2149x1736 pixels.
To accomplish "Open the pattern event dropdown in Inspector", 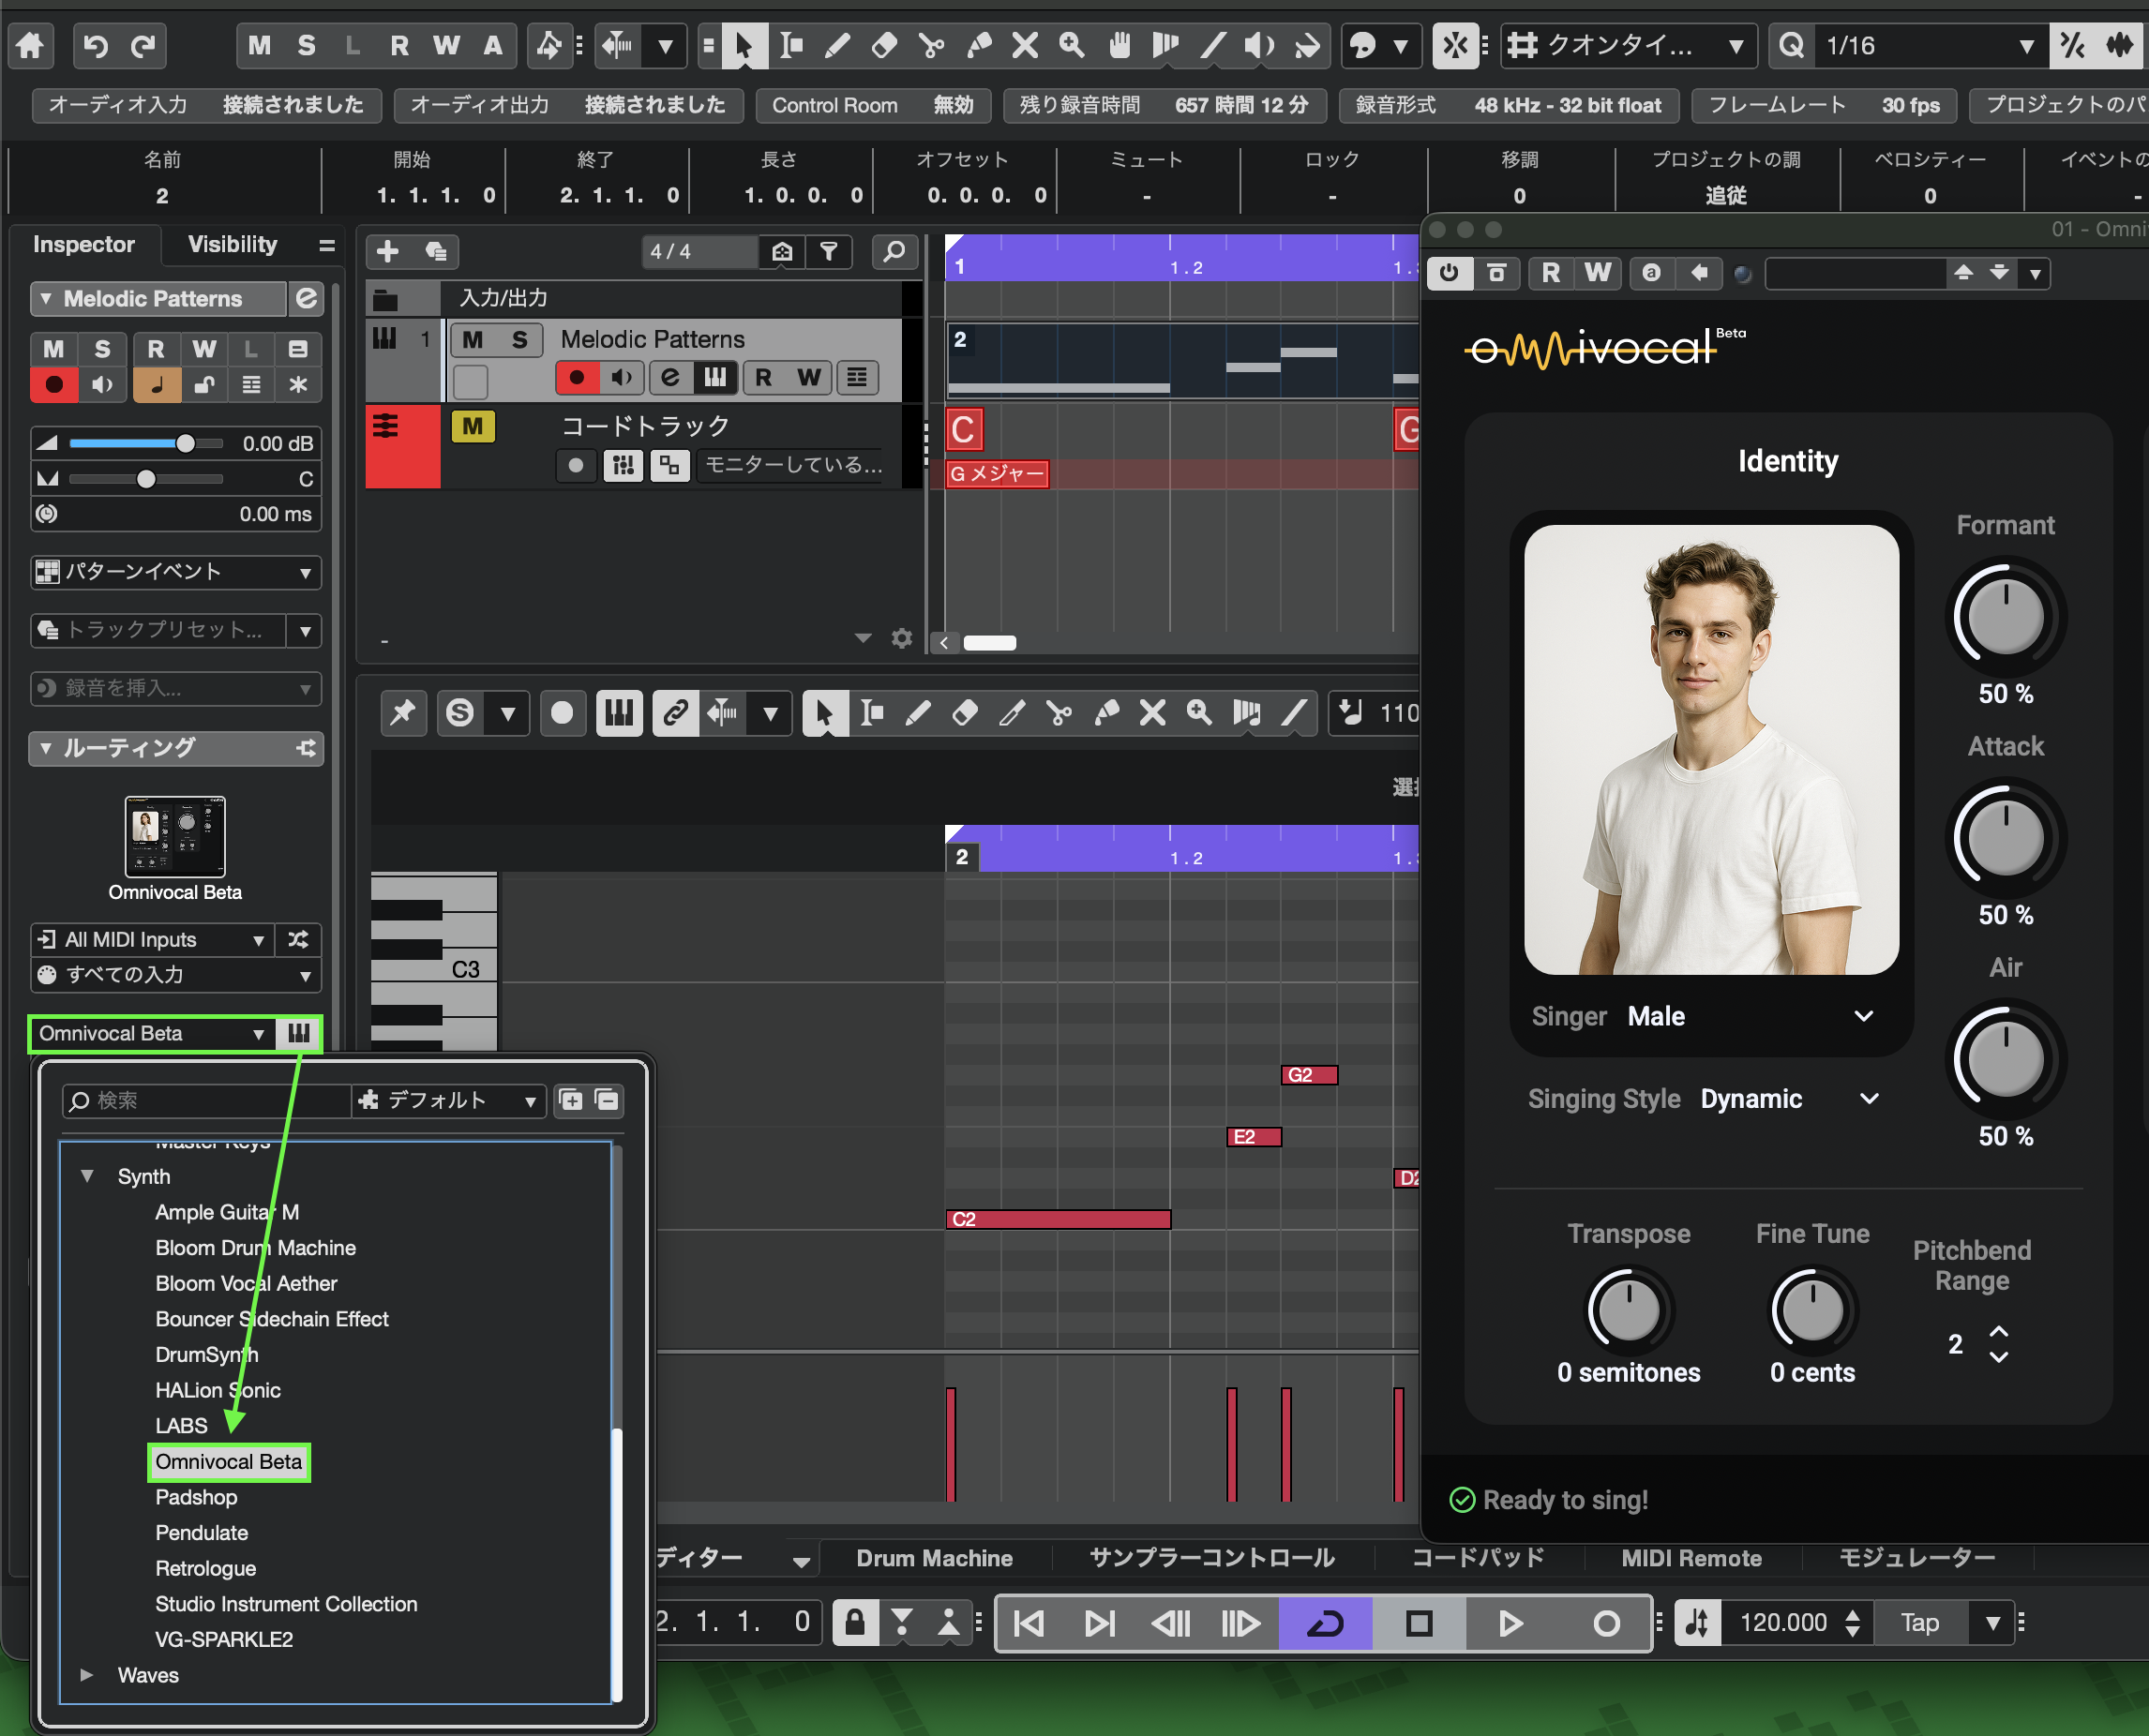I will point(176,573).
